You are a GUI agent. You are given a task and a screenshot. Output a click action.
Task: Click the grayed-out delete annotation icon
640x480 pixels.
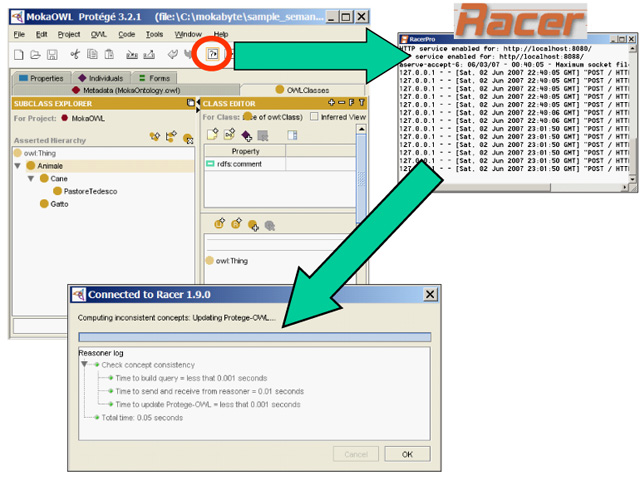[263, 136]
